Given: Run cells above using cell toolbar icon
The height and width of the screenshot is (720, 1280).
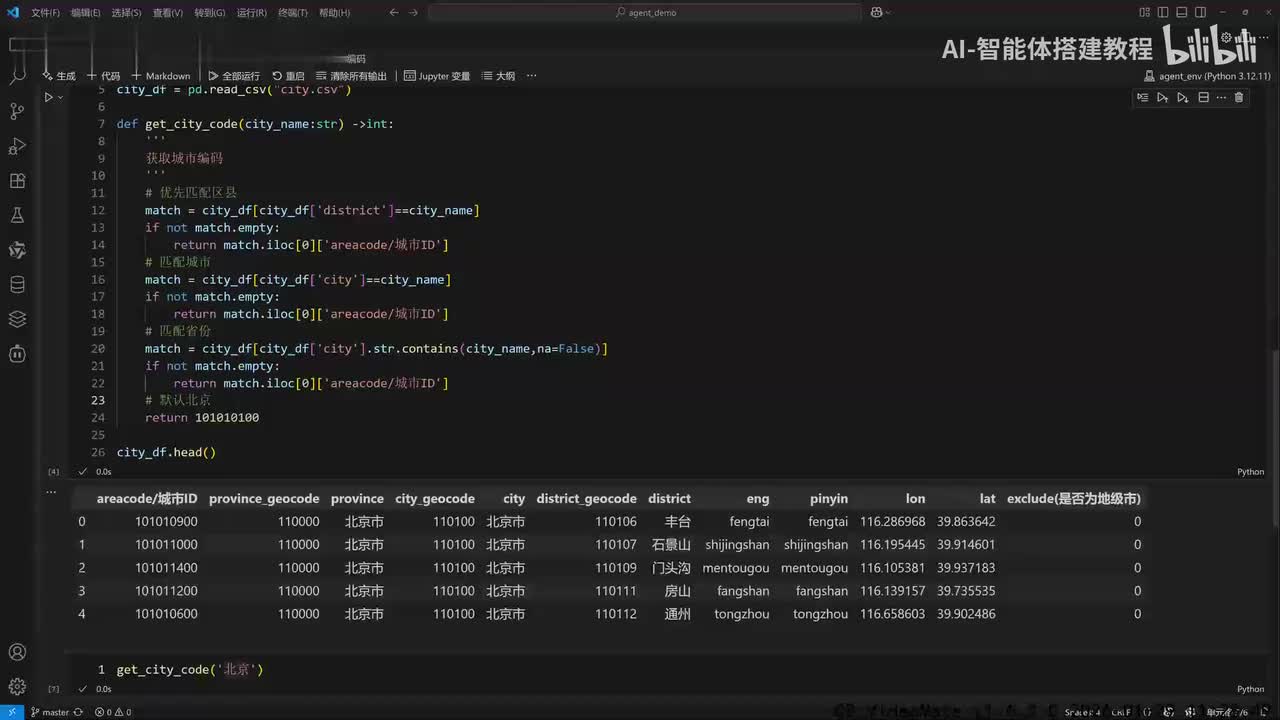Looking at the screenshot, I should point(1162,97).
